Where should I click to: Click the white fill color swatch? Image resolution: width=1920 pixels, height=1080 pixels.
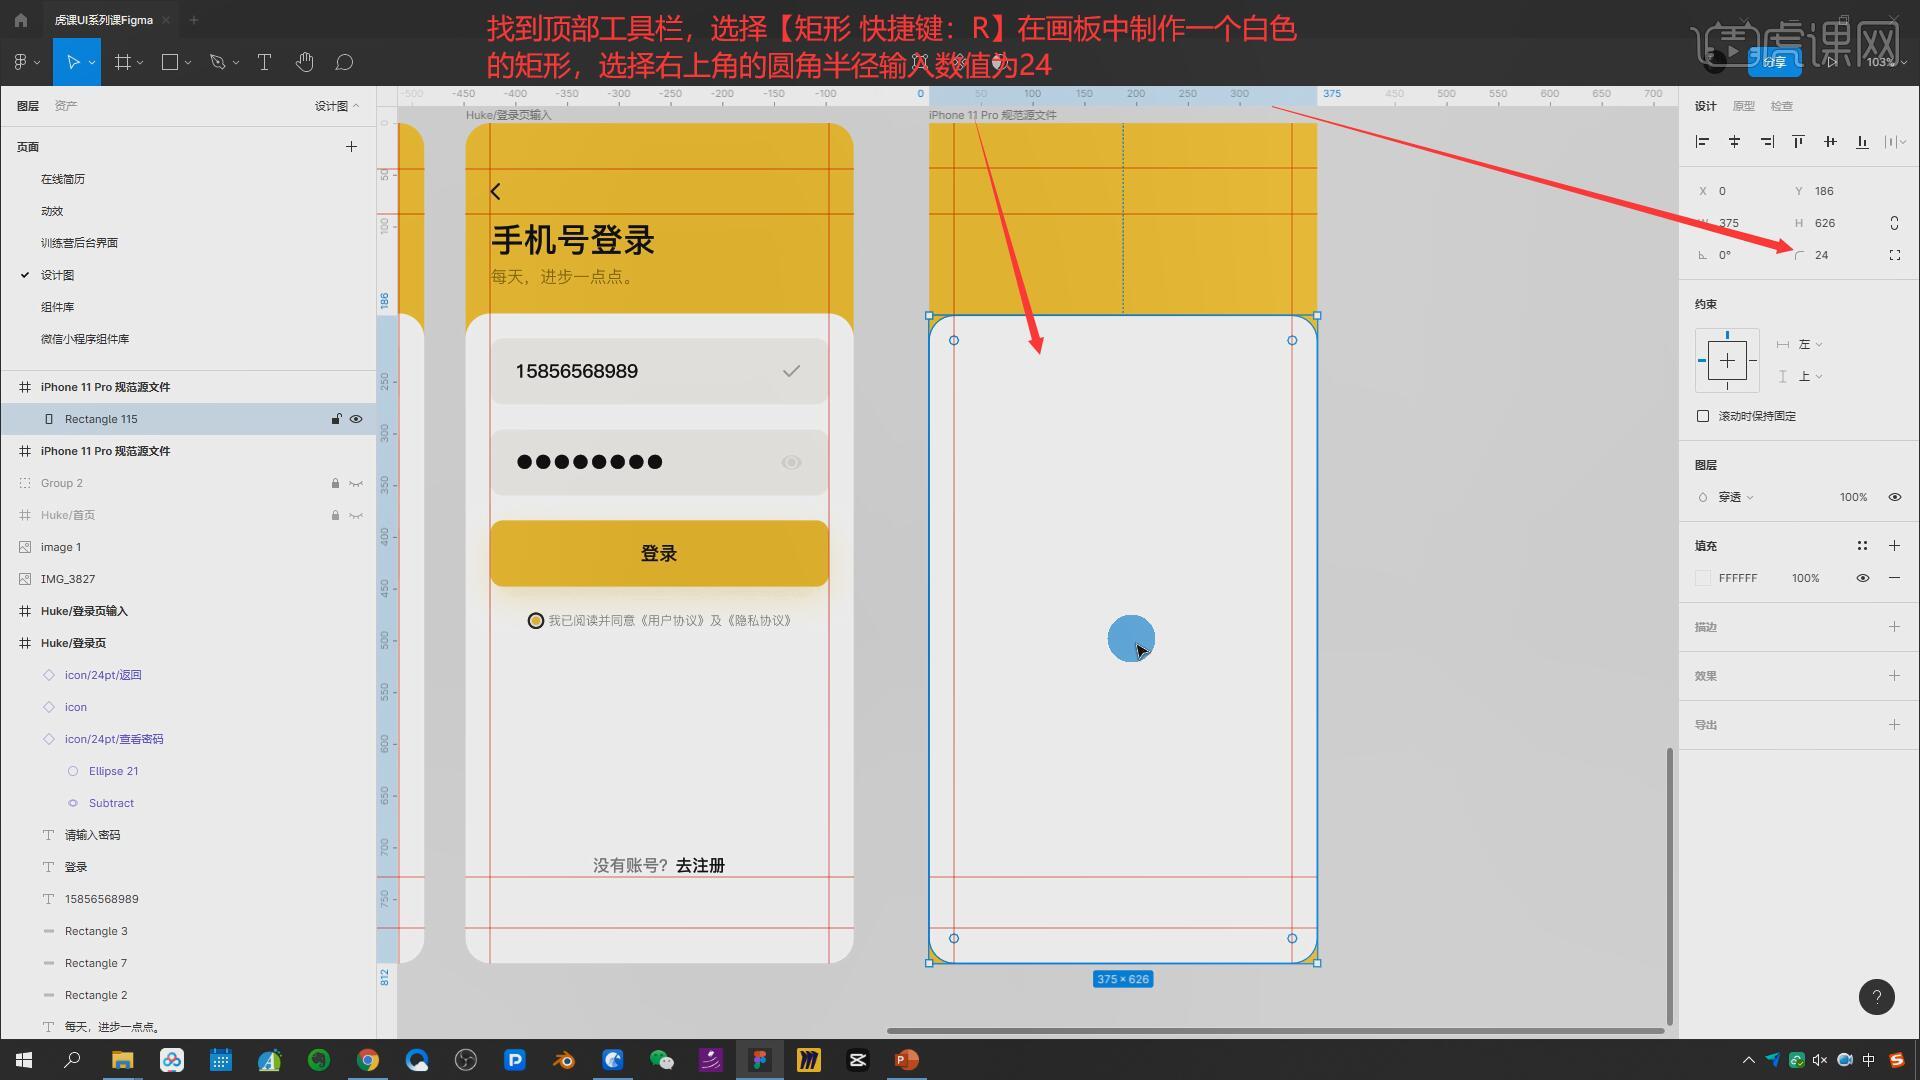[x=1703, y=578]
